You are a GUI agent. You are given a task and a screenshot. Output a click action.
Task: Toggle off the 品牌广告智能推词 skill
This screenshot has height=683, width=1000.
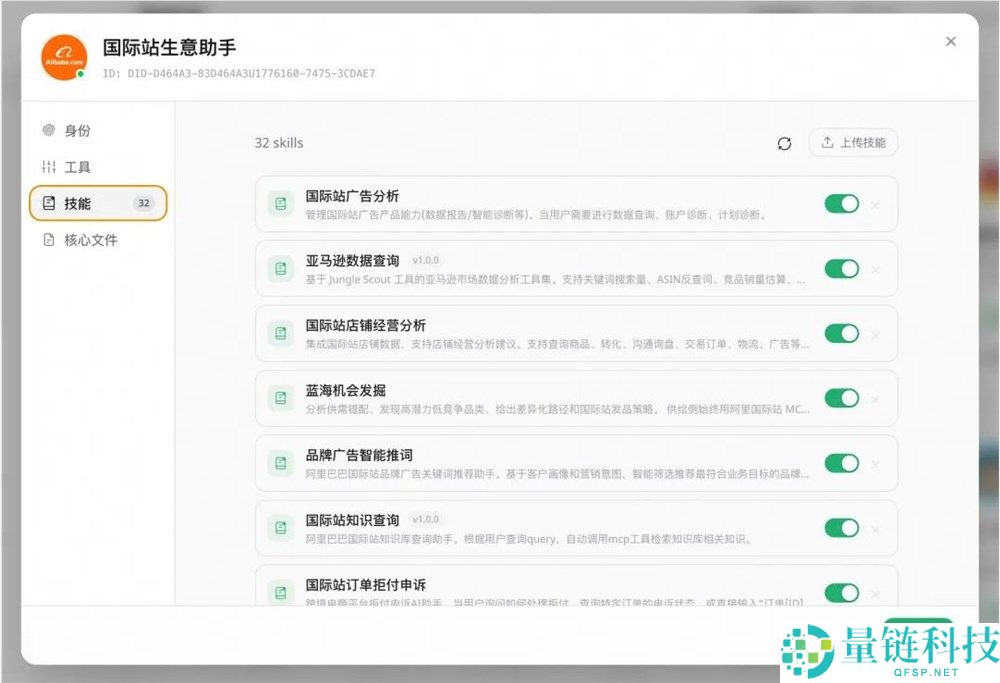click(x=841, y=462)
